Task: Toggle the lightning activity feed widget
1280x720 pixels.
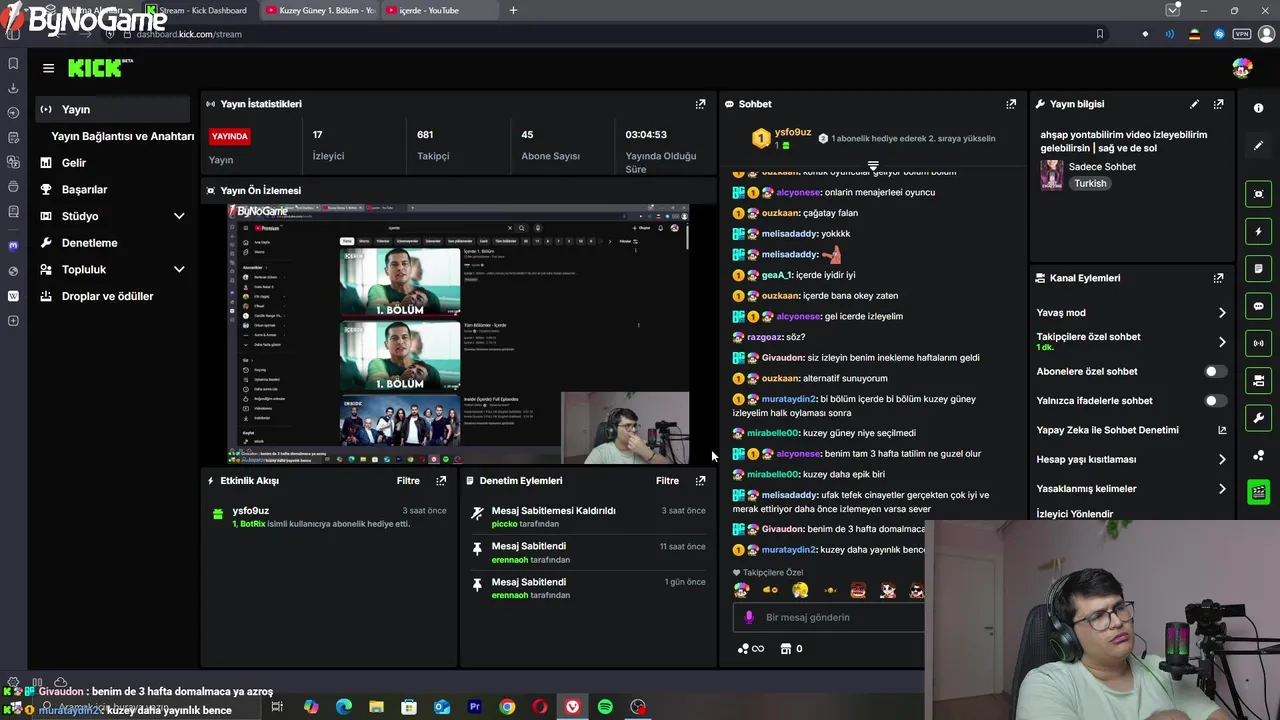Action: 1258,231
